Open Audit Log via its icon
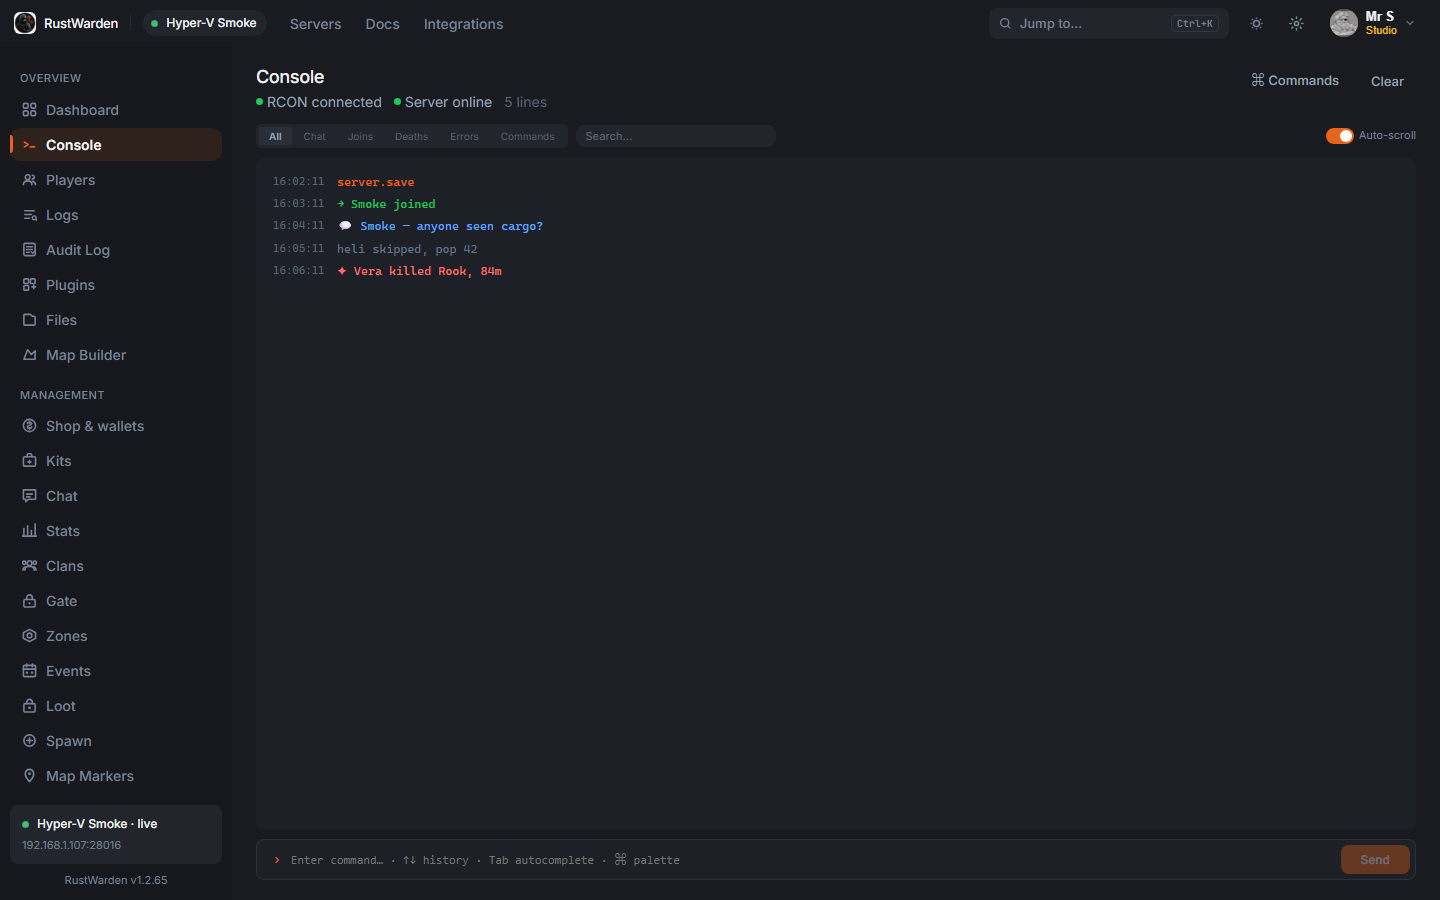This screenshot has height=900, width=1440. coord(29,250)
